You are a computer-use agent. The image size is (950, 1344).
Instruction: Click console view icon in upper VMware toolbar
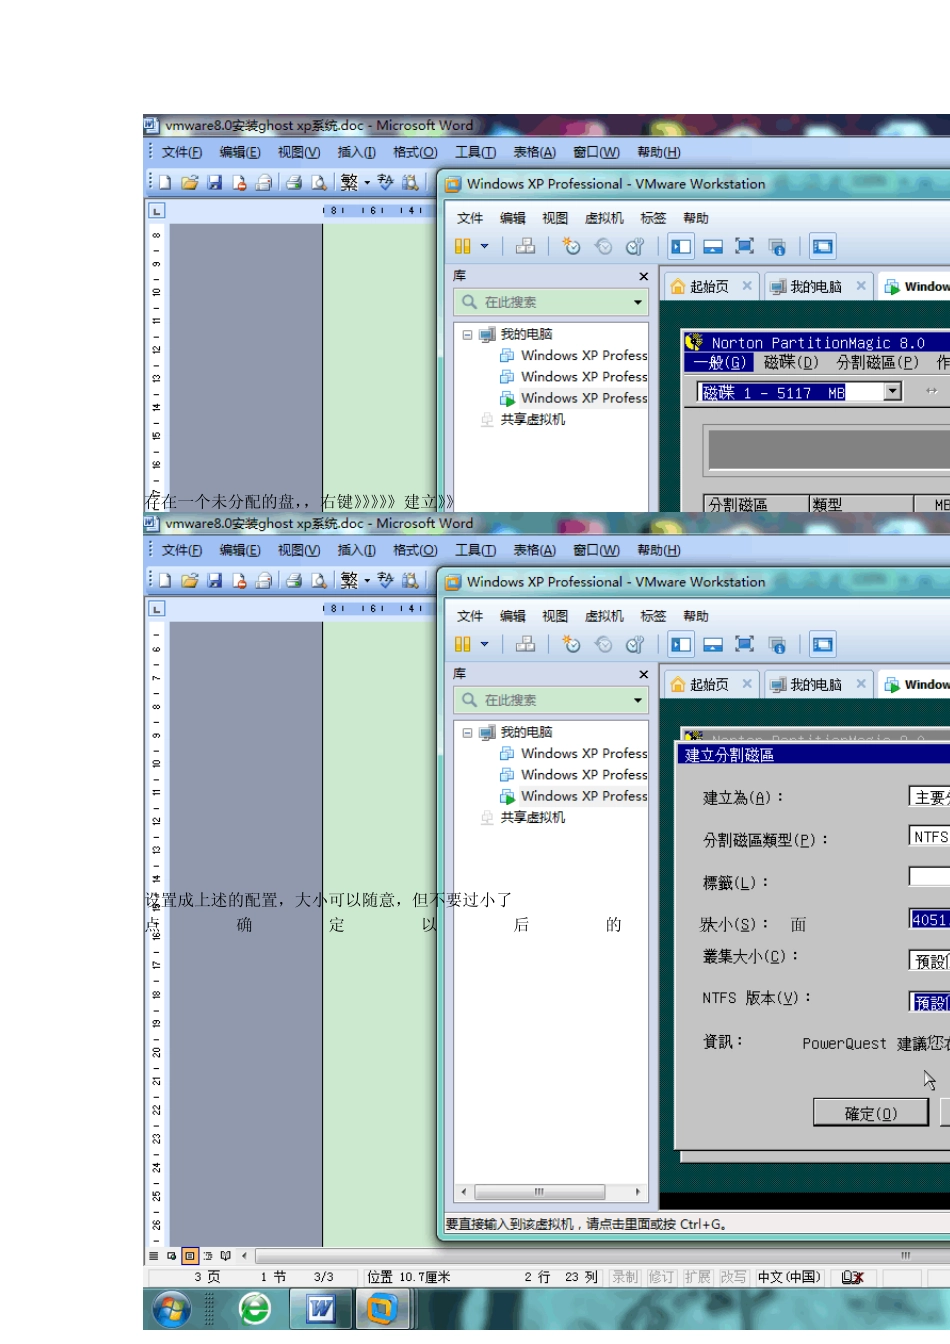823,246
